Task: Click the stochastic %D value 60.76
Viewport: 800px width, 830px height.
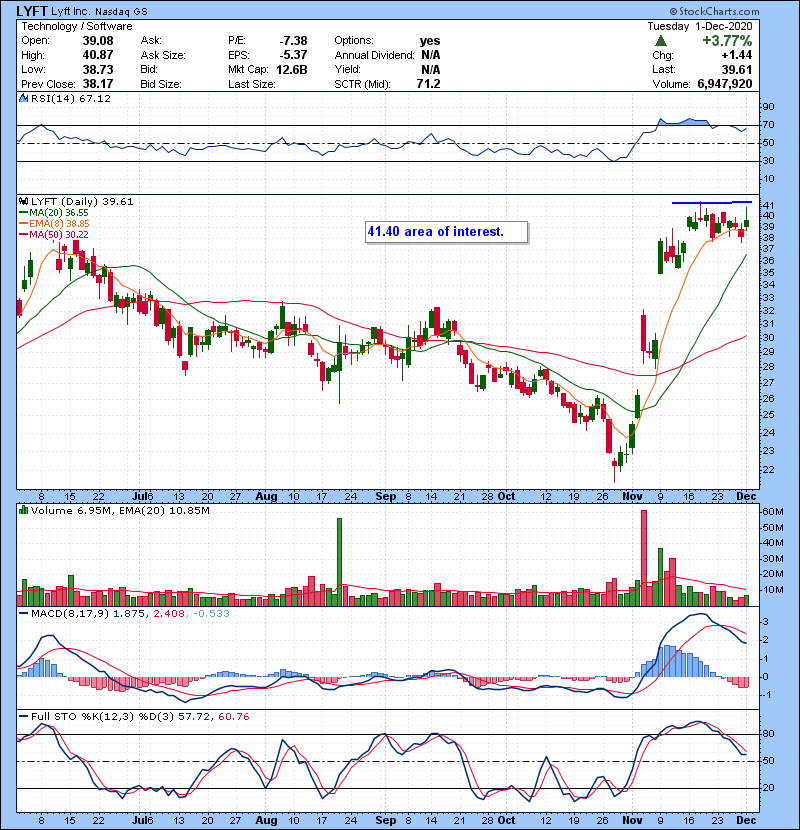Action: 233,716
